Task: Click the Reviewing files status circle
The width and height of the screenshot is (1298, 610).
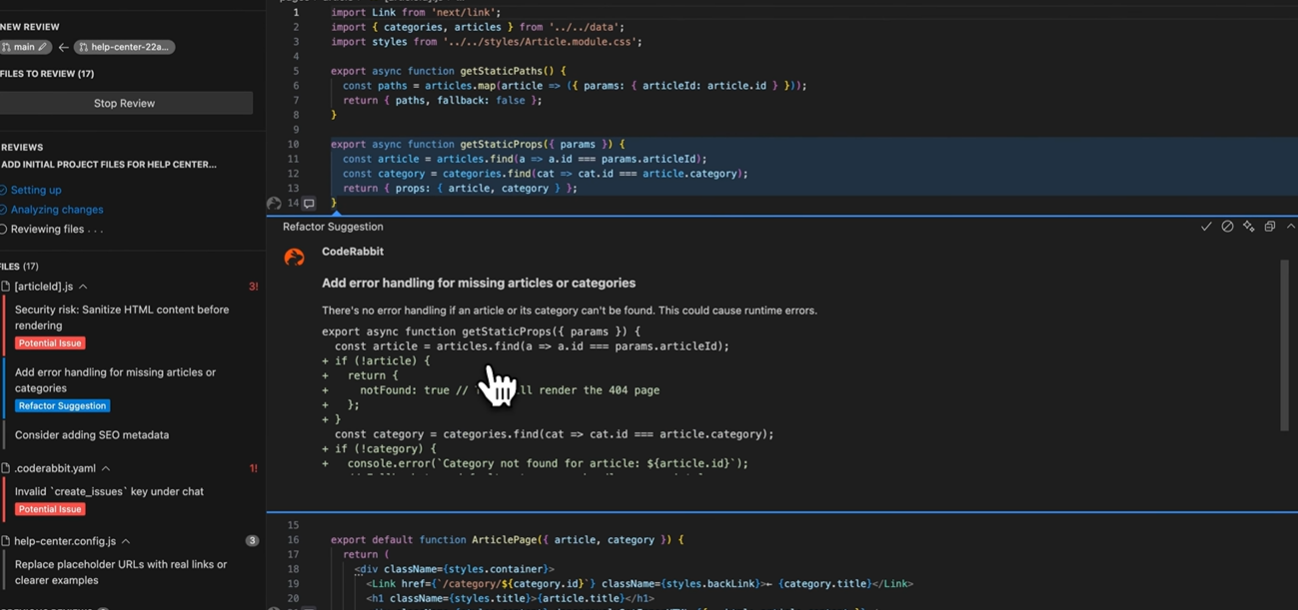Action: click(3, 229)
